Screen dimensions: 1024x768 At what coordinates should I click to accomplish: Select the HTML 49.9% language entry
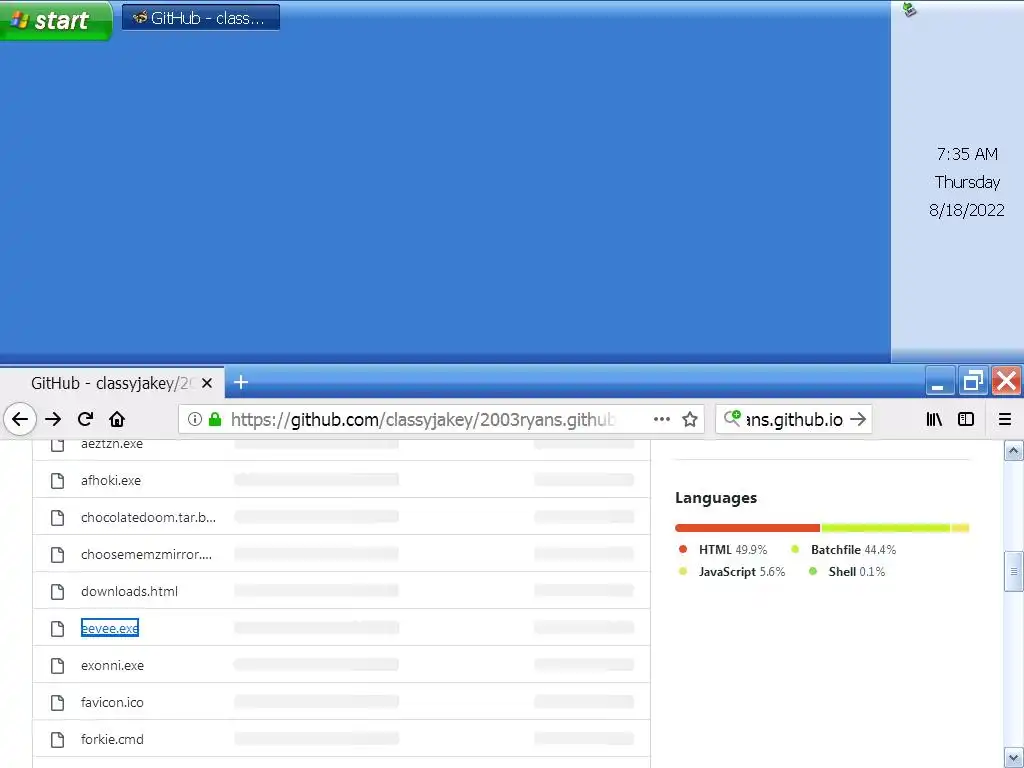[x=723, y=550]
